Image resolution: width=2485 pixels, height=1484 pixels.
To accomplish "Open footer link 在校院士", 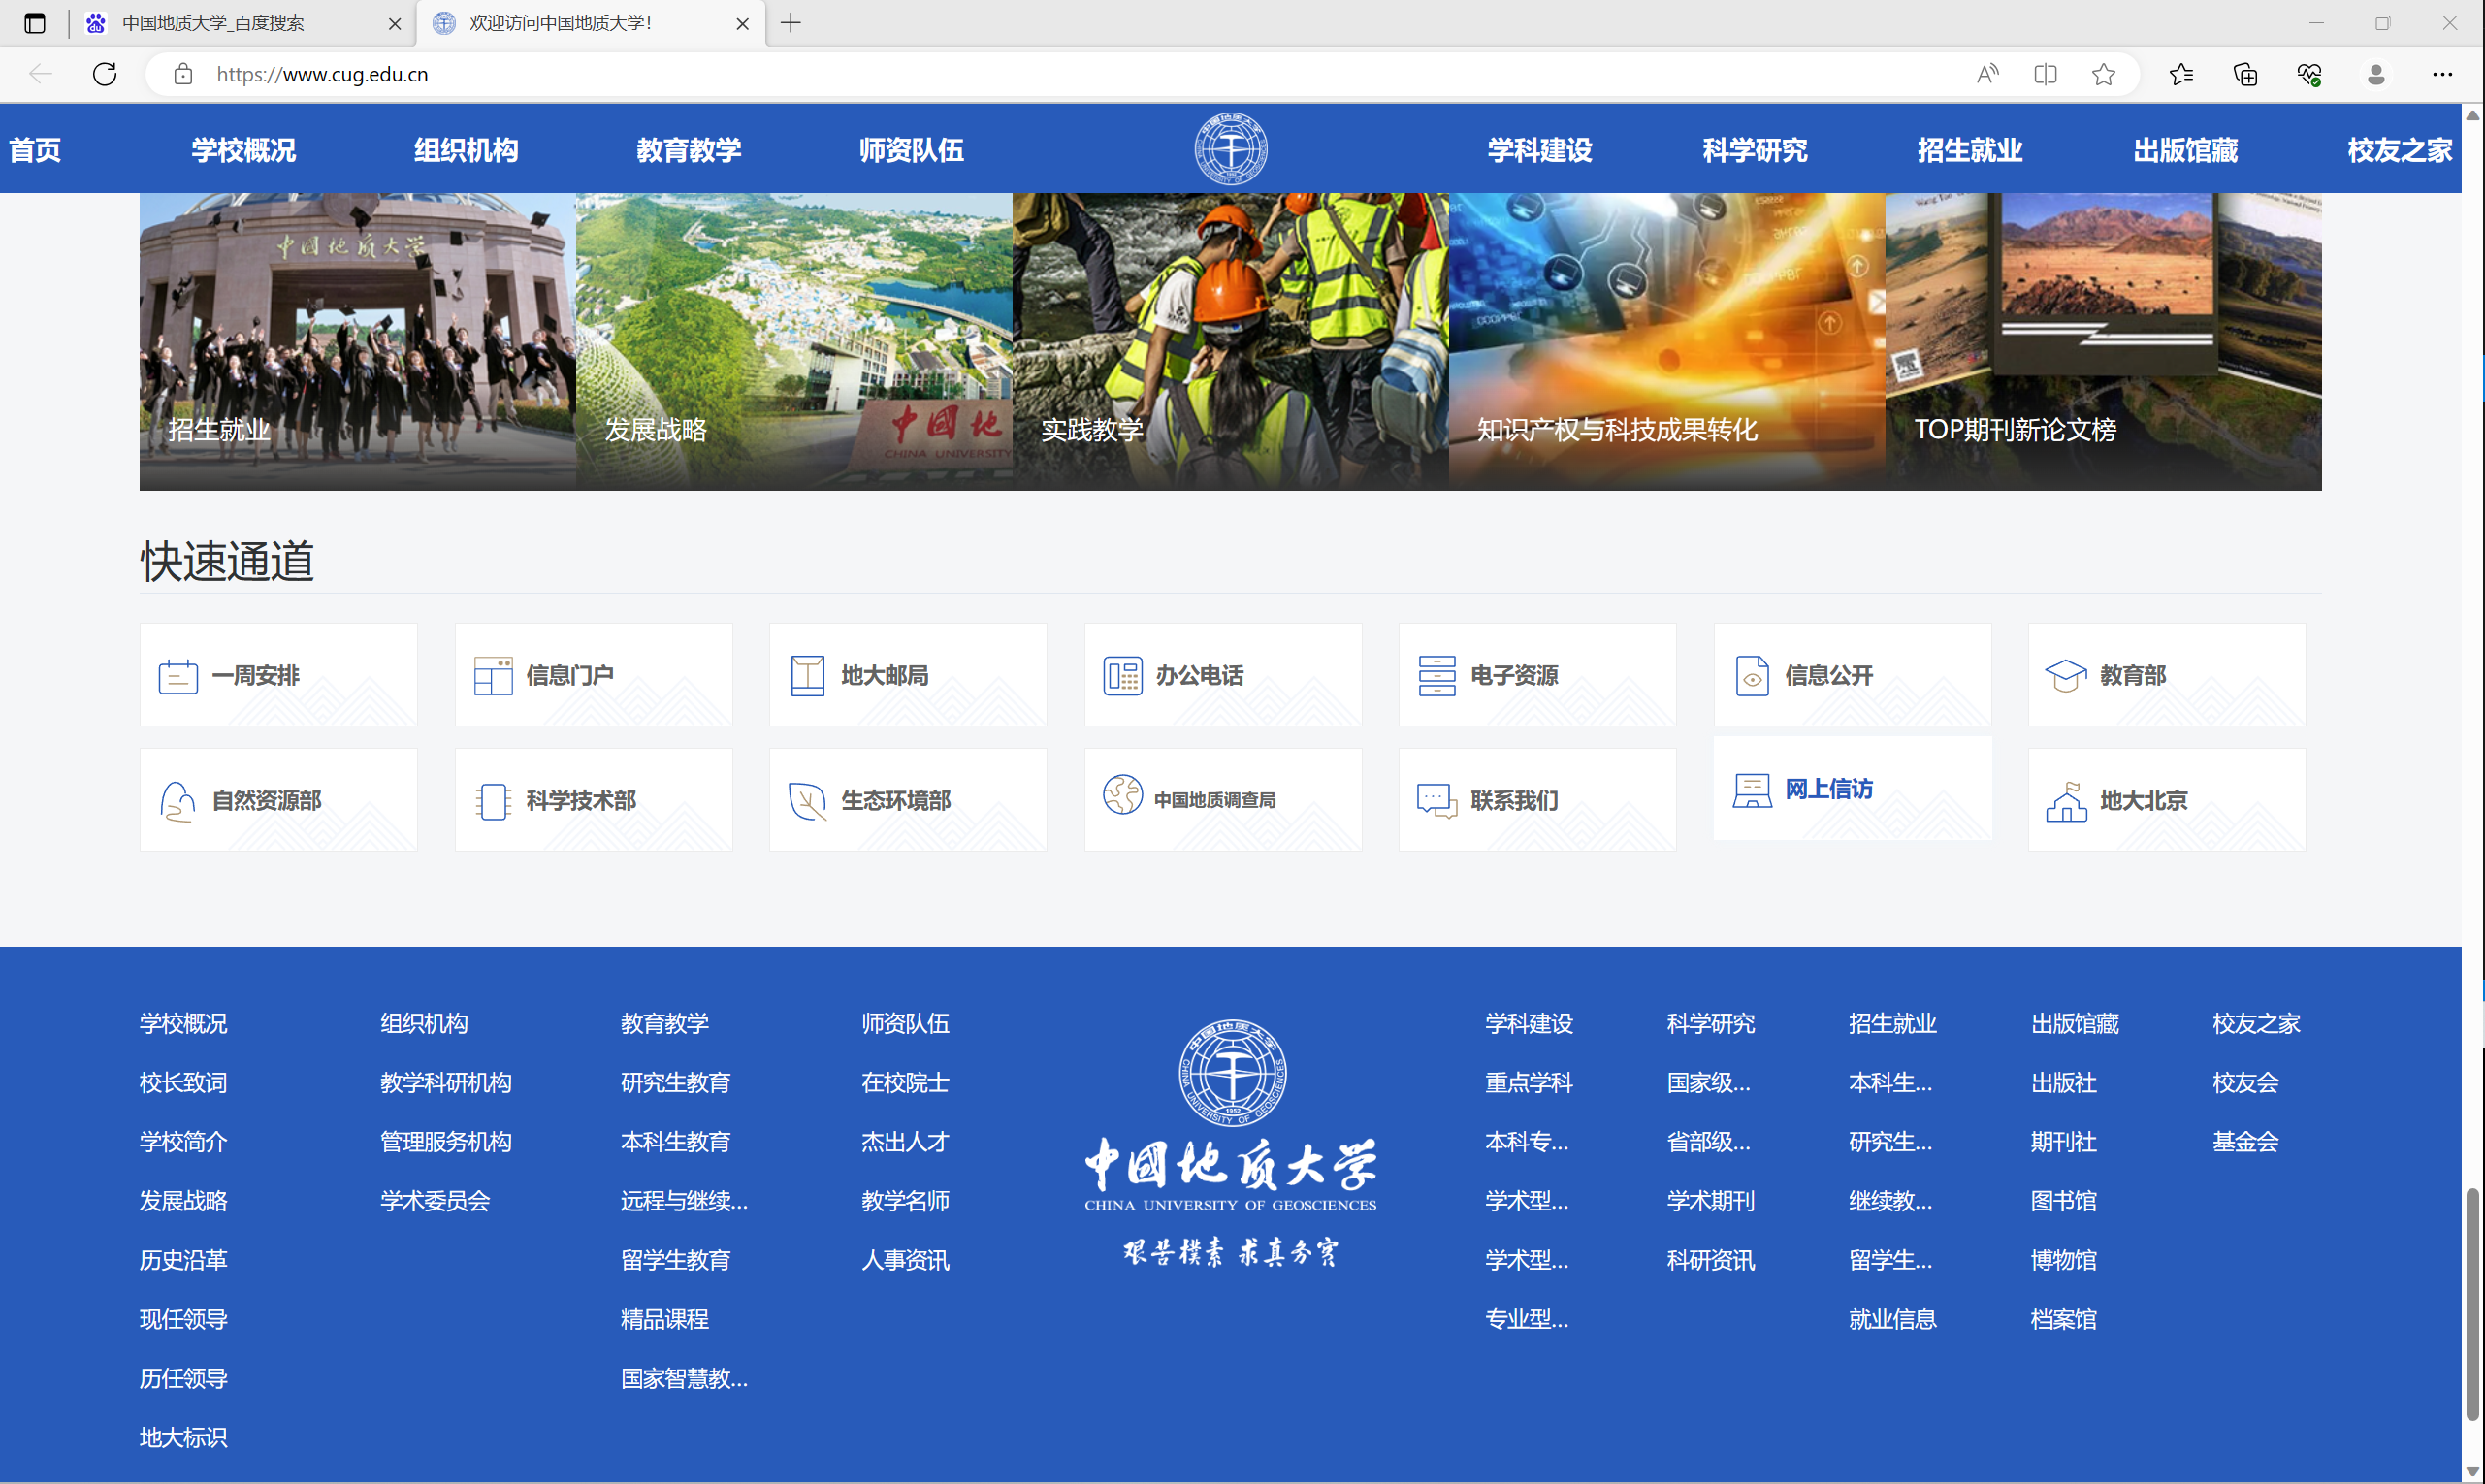I will coord(906,1083).
